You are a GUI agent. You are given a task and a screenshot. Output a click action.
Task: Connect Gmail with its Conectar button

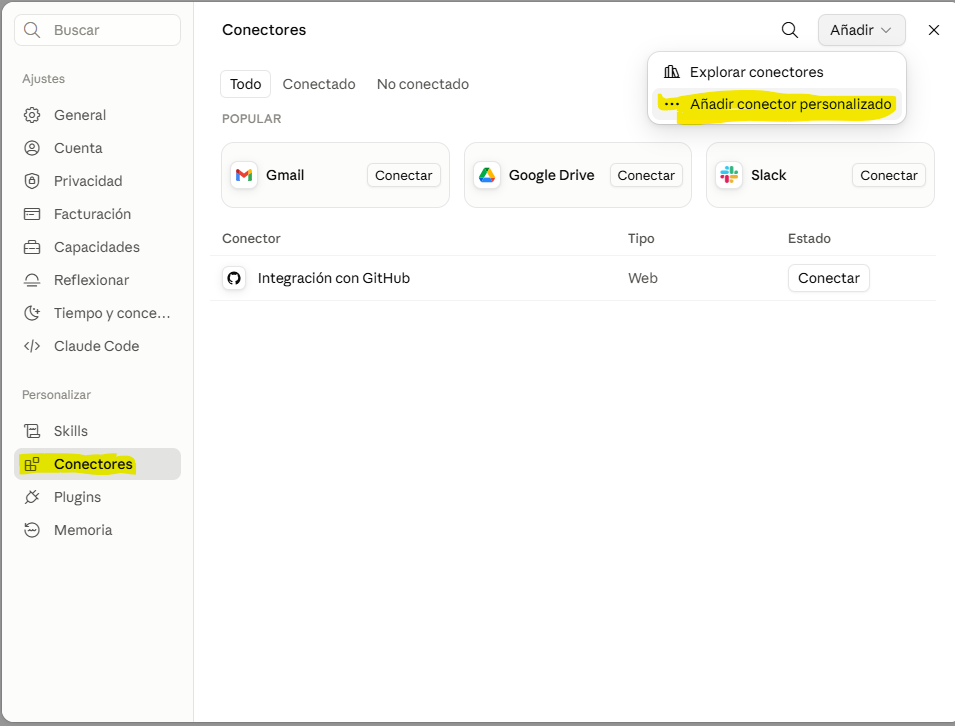[403, 175]
